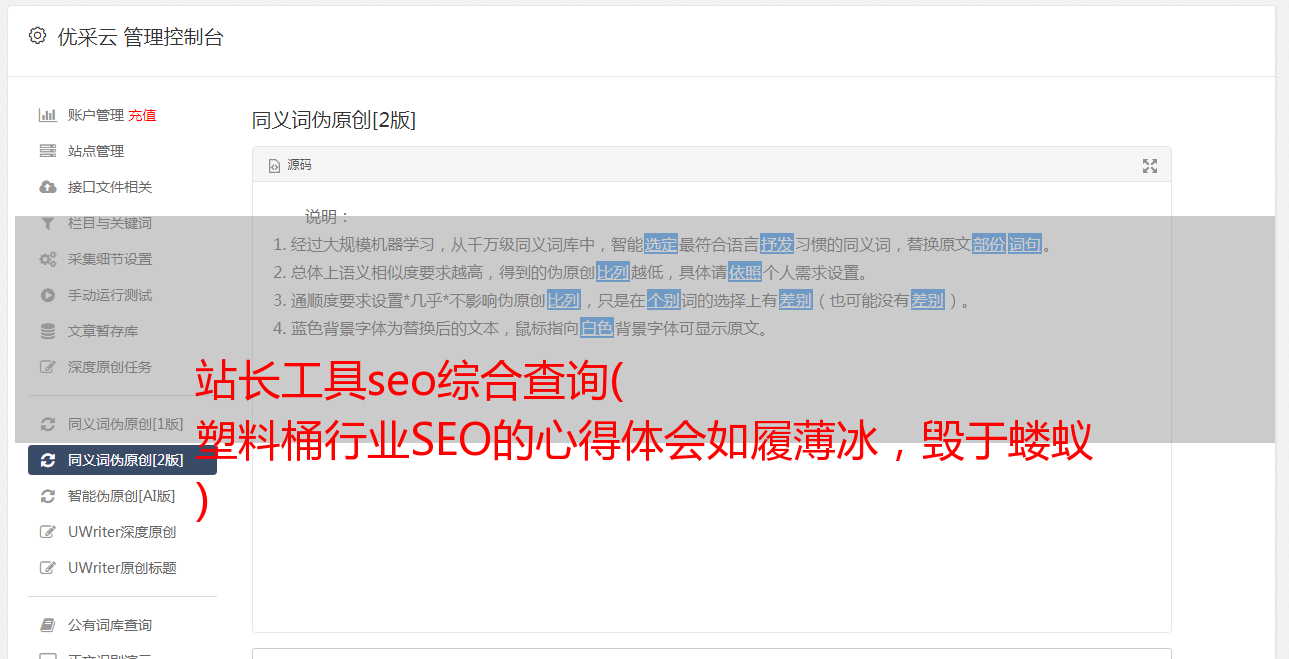1289x659 pixels.
Task: Click the book icon next to 公有词库查询
Action: pyautogui.click(x=47, y=625)
